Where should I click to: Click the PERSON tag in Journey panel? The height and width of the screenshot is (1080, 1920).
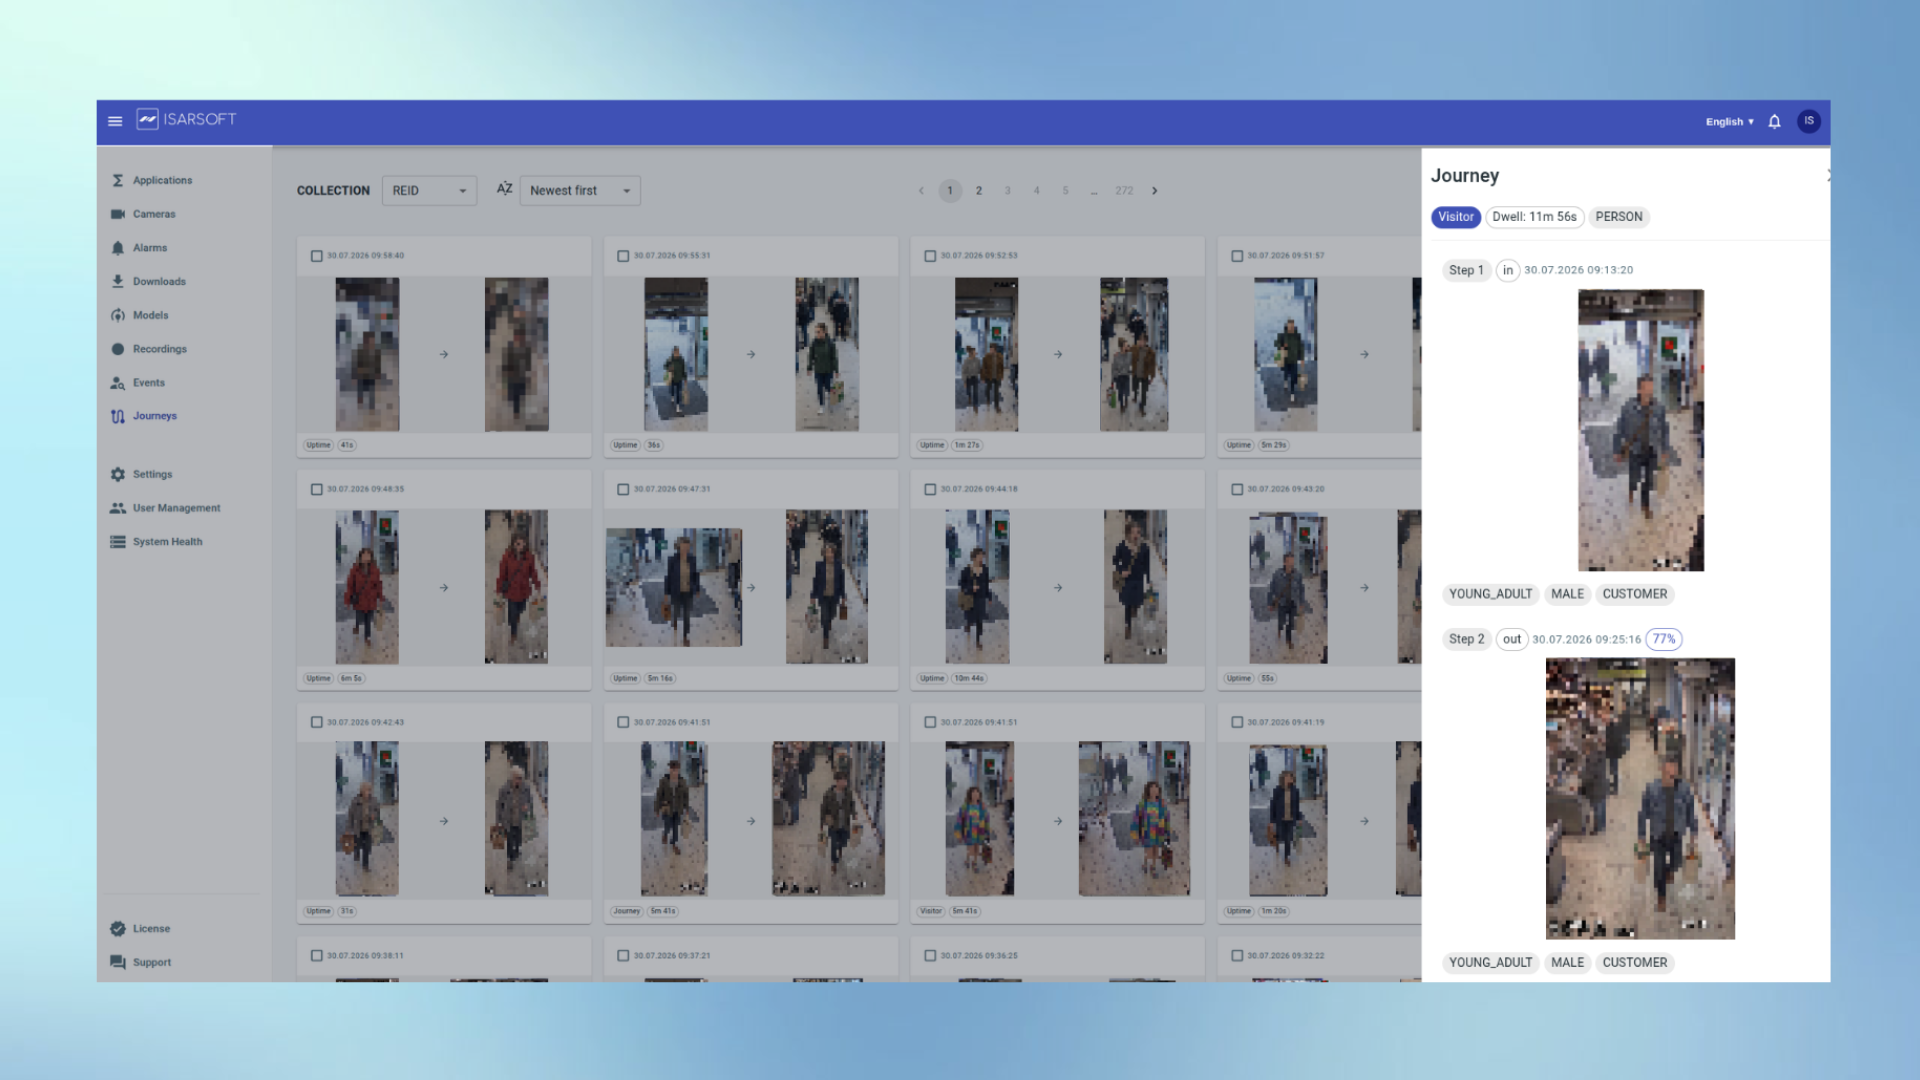(x=1618, y=217)
